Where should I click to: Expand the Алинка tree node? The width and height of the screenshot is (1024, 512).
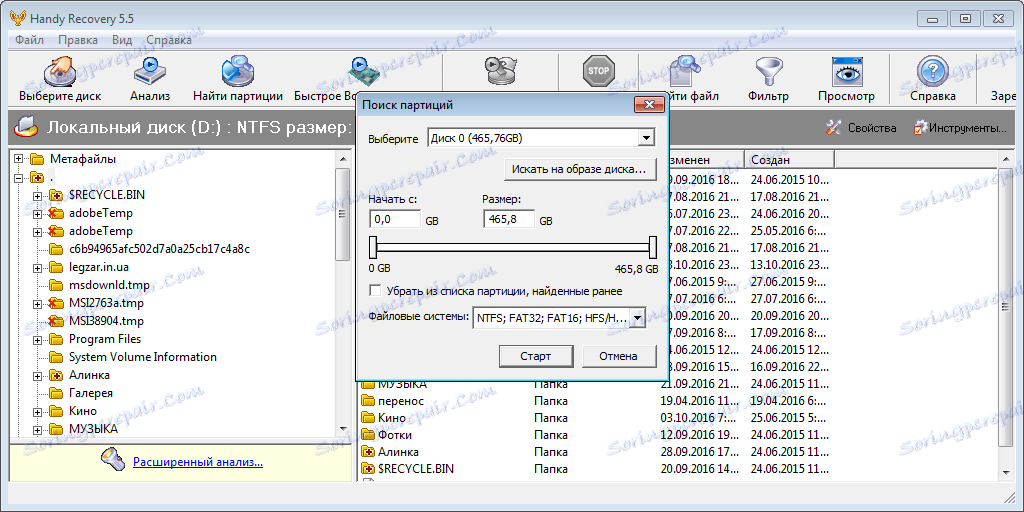click(x=37, y=376)
